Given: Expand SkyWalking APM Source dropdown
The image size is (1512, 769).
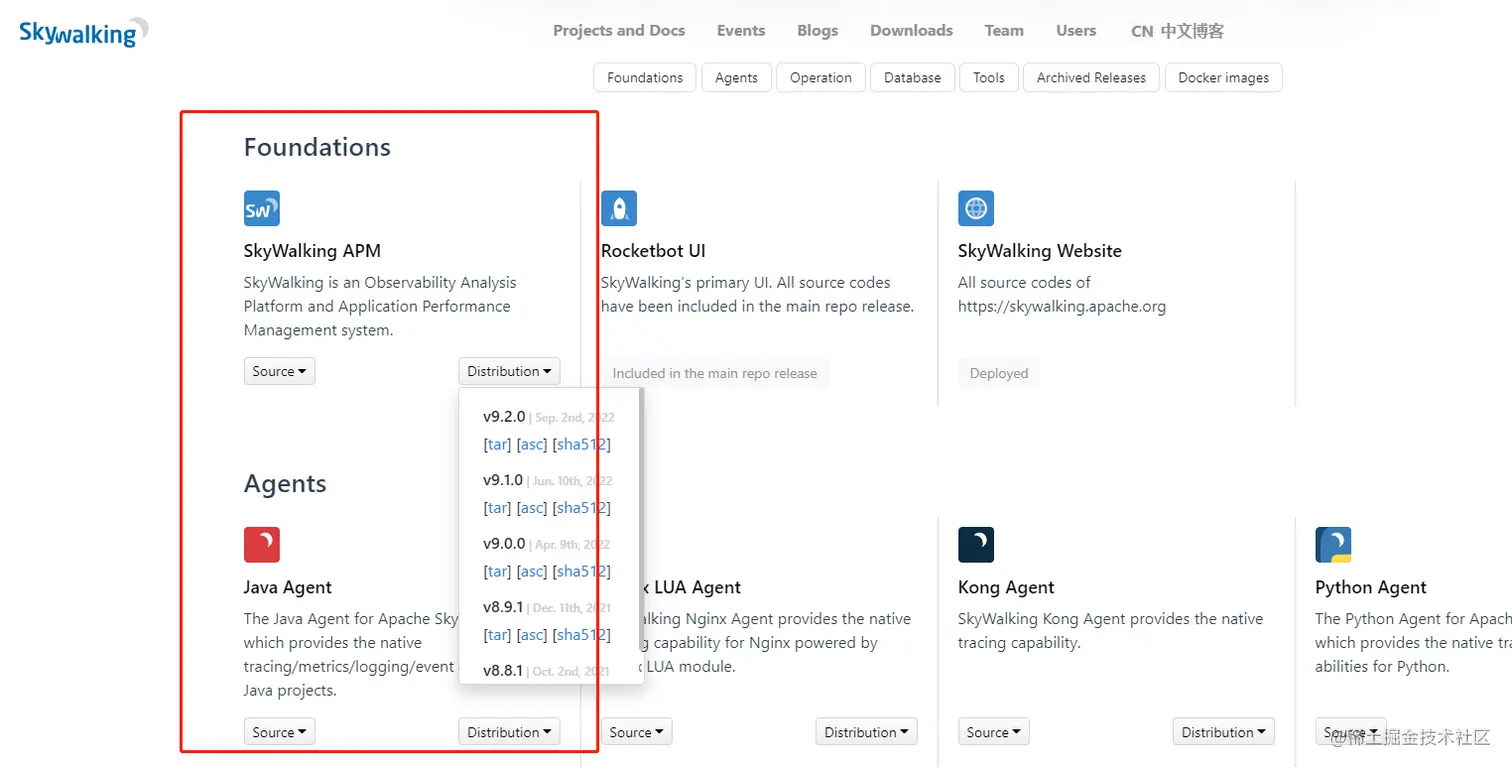Looking at the screenshot, I should (279, 371).
